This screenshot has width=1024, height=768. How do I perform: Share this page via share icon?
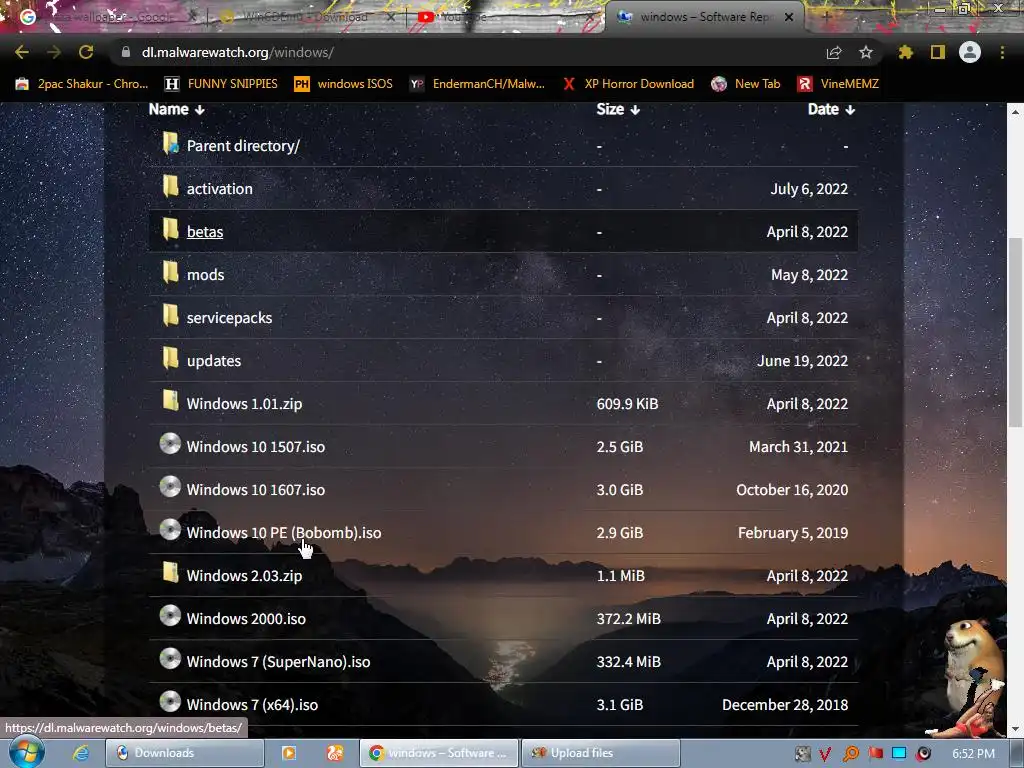(x=834, y=52)
